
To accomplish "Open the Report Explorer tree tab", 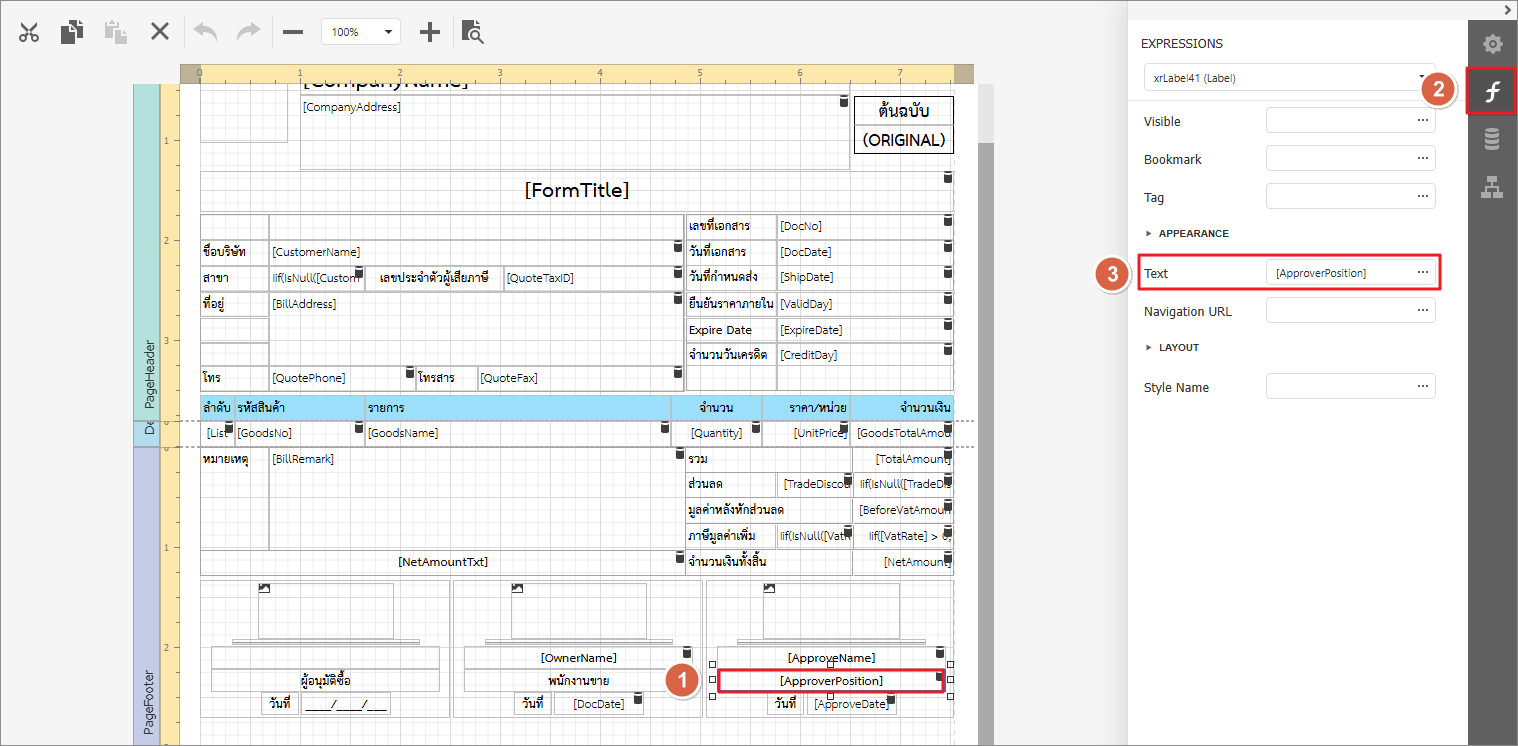I will [1492, 187].
